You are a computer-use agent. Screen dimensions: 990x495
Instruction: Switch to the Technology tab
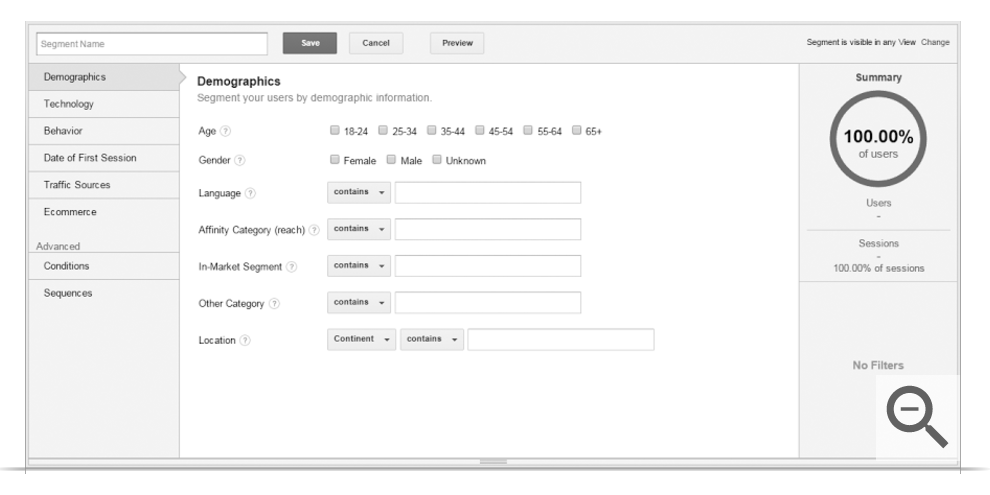(69, 104)
